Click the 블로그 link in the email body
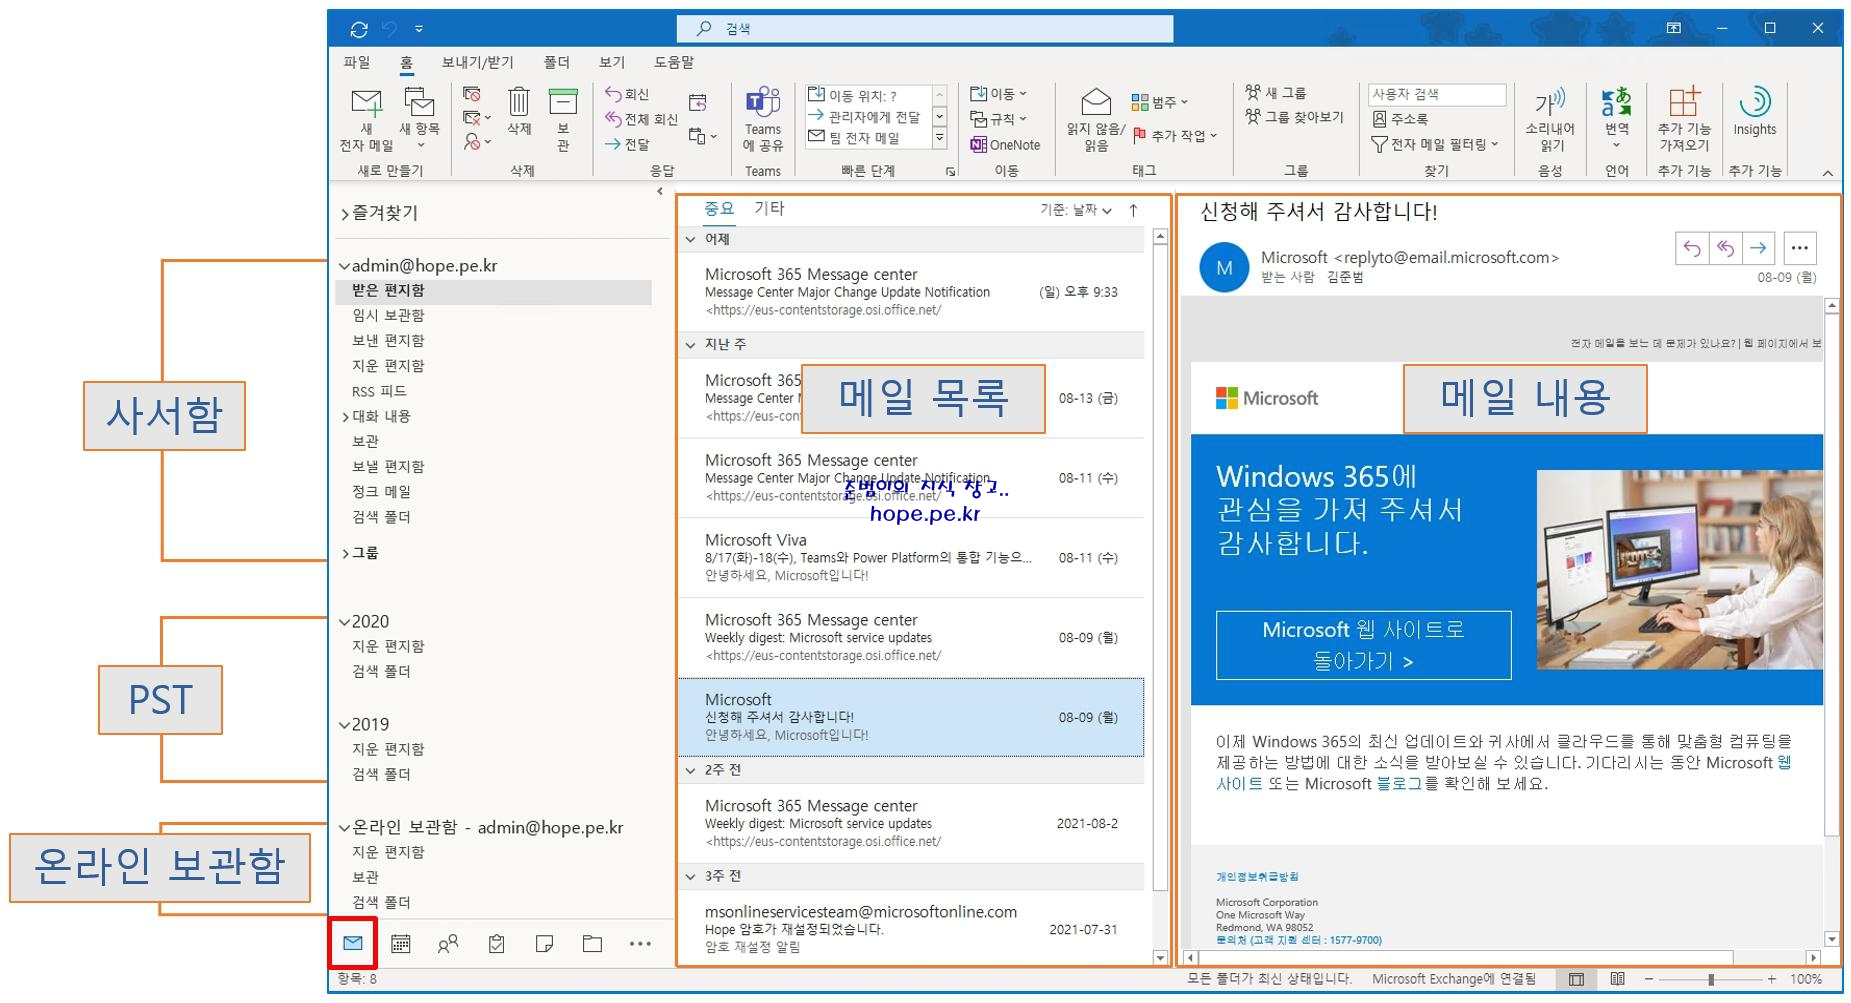The height and width of the screenshot is (1003, 1851). [1398, 784]
